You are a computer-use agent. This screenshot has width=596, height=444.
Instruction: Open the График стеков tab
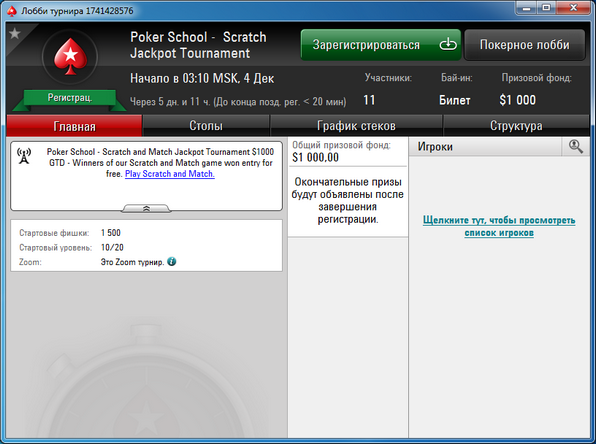[356, 125]
